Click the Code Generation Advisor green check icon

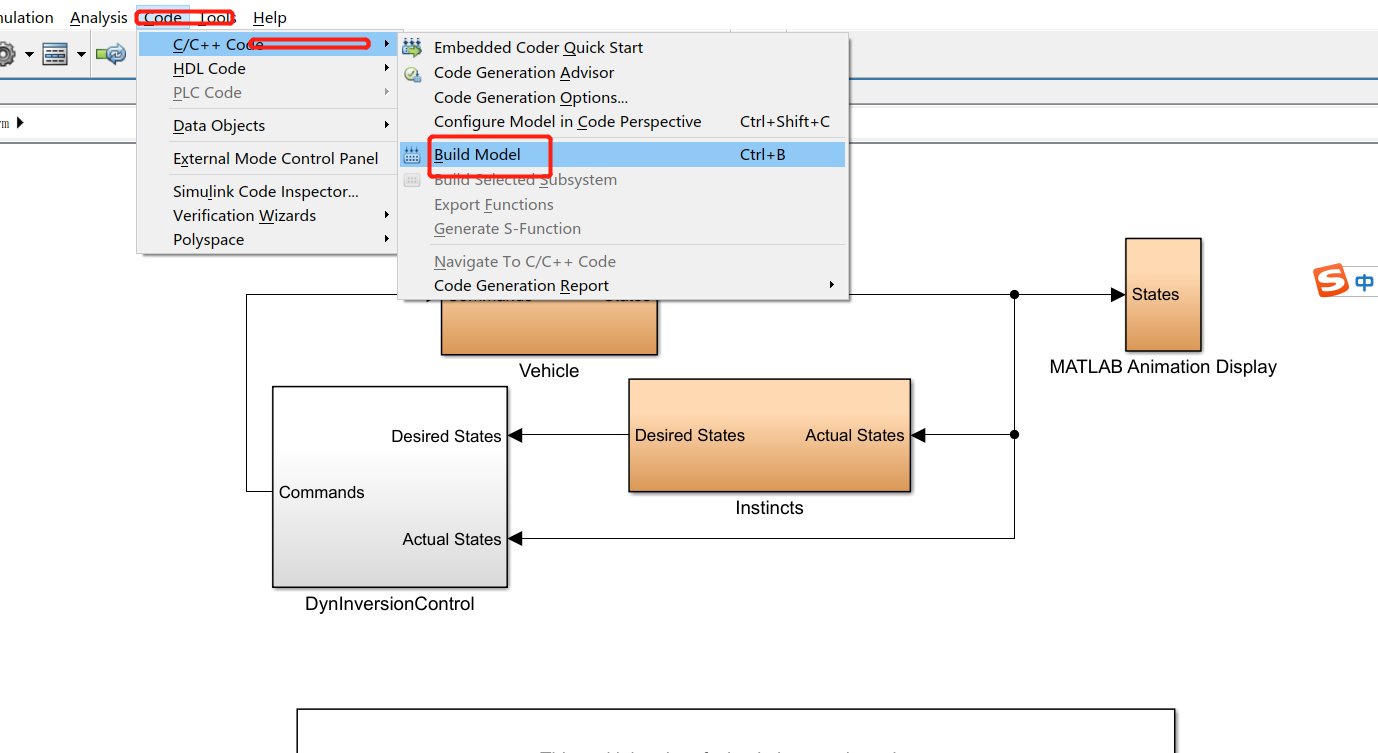click(413, 72)
